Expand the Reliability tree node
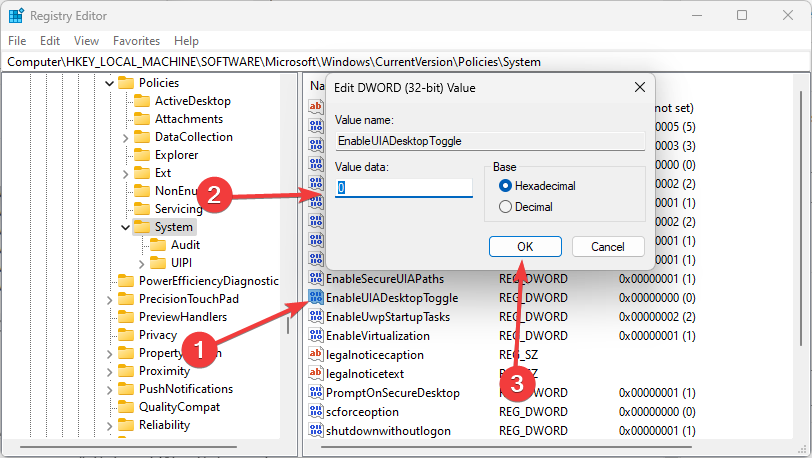 pos(109,426)
